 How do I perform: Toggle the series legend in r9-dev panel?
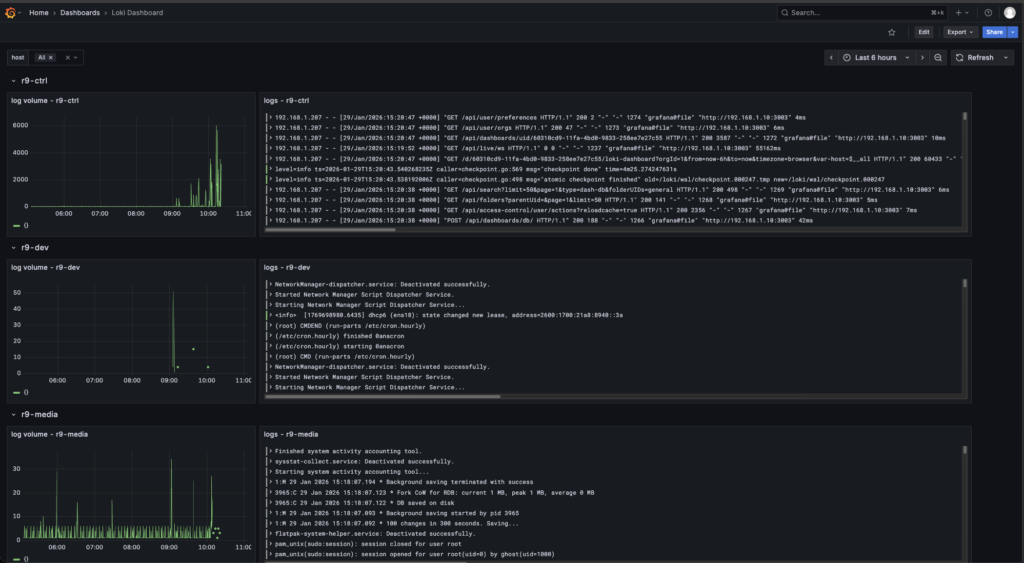click(18, 393)
